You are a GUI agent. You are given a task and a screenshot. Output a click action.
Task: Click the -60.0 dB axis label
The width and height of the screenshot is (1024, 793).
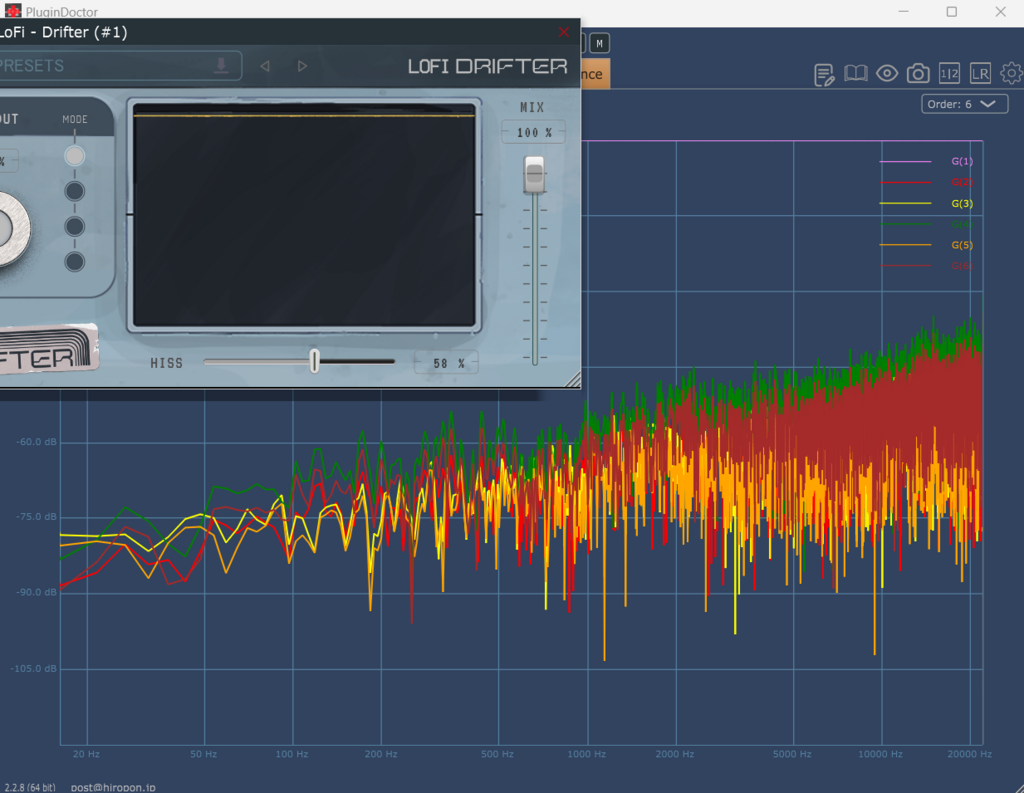tap(37, 442)
